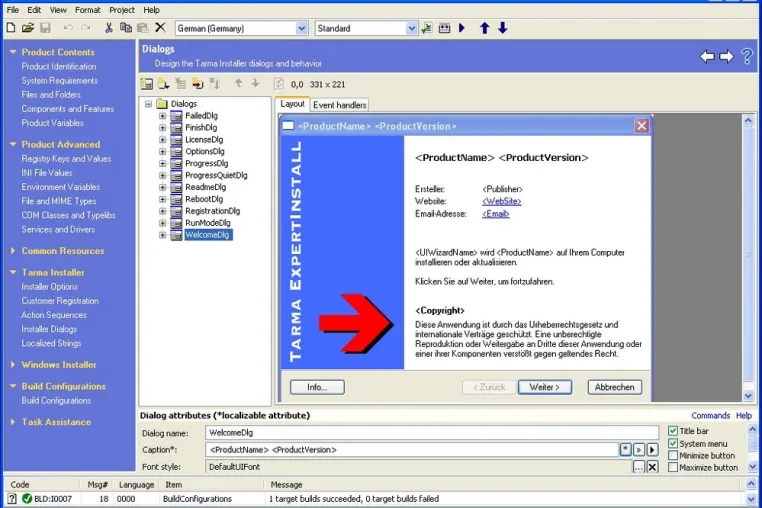
Task: Click the blue down arrow in the toolbar
Action: [502, 28]
